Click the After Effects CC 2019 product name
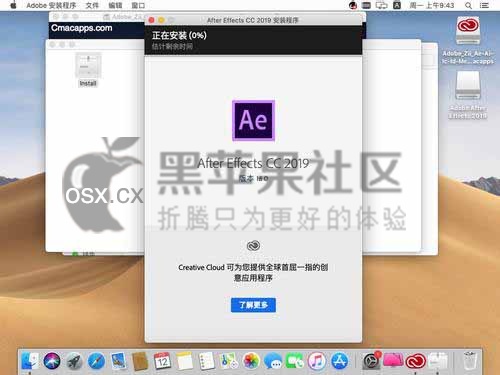The width and height of the screenshot is (500, 375). [253, 163]
